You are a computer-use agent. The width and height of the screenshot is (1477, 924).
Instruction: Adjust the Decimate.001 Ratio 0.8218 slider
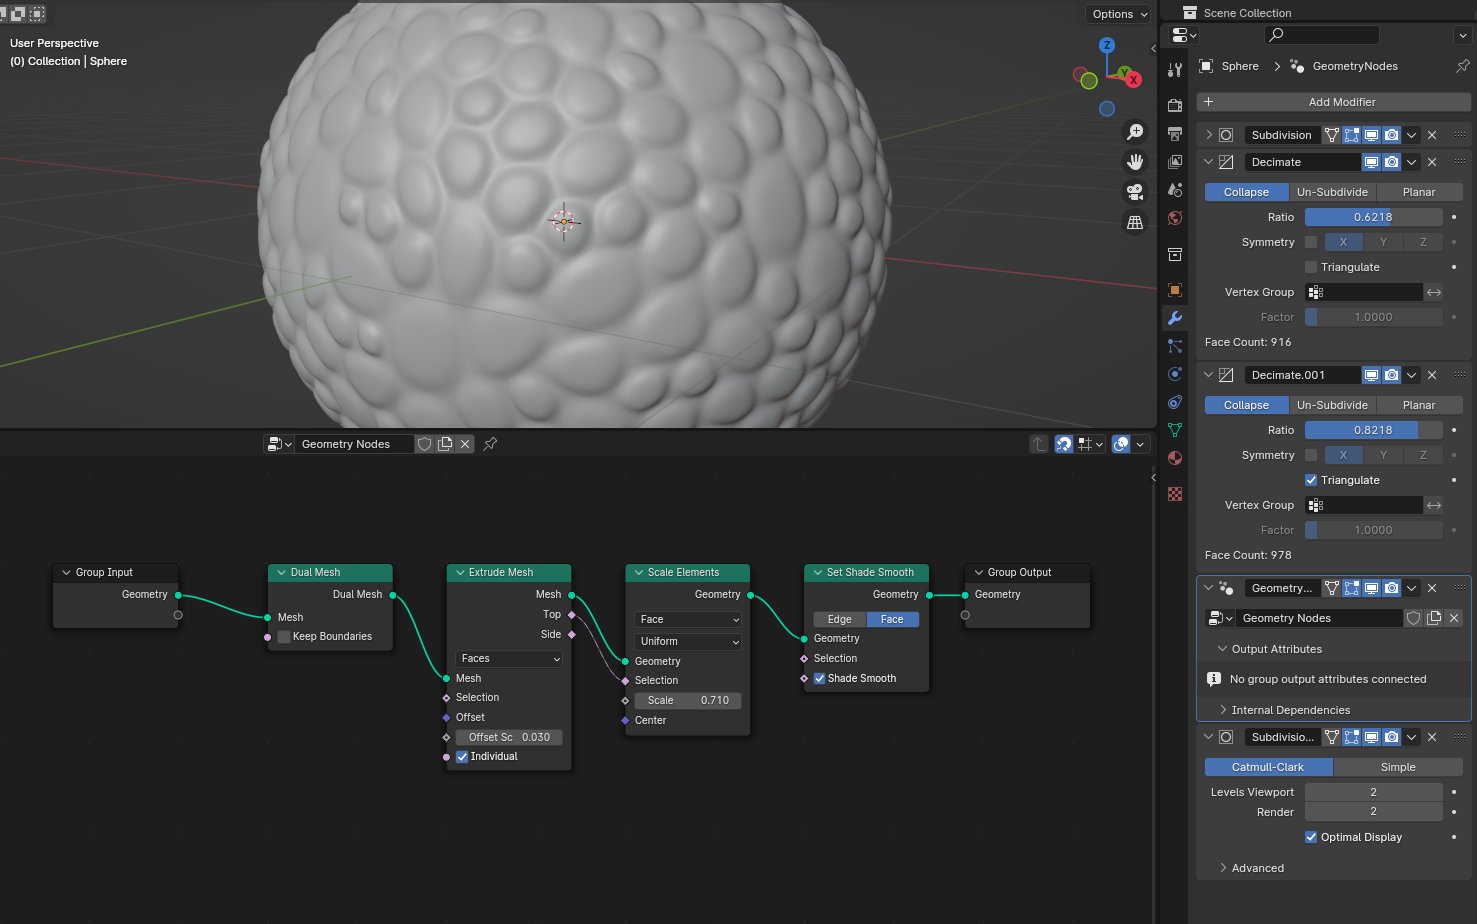(1373, 430)
